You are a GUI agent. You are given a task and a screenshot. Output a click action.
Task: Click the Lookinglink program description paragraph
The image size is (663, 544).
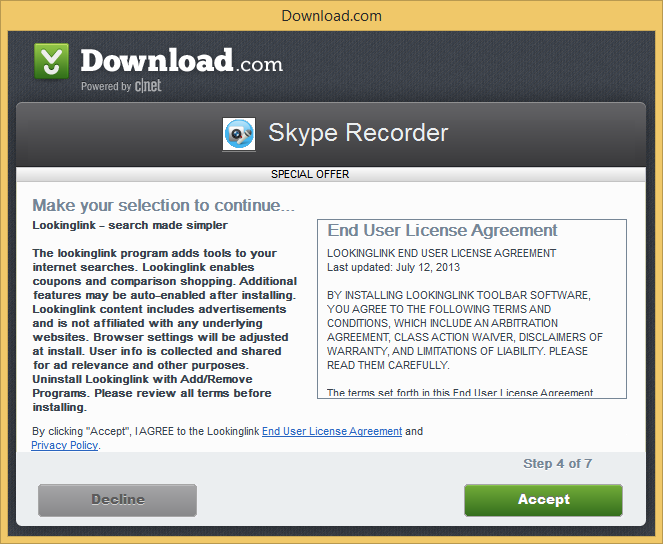click(x=165, y=330)
